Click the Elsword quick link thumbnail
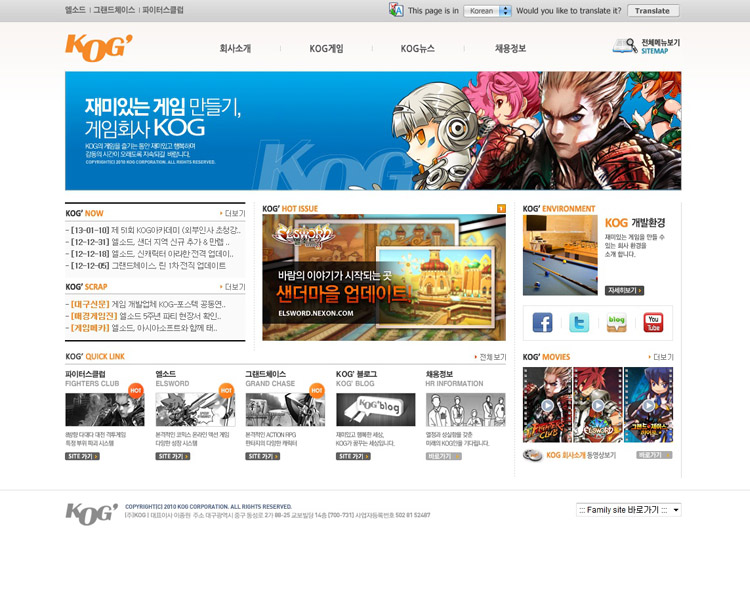The height and width of the screenshot is (595, 750). click(195, 409)
